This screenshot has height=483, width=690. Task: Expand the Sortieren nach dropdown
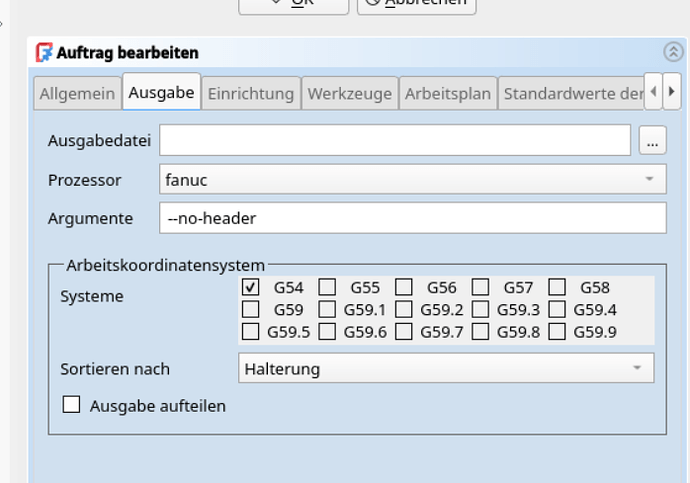click(x=446, y=369)
